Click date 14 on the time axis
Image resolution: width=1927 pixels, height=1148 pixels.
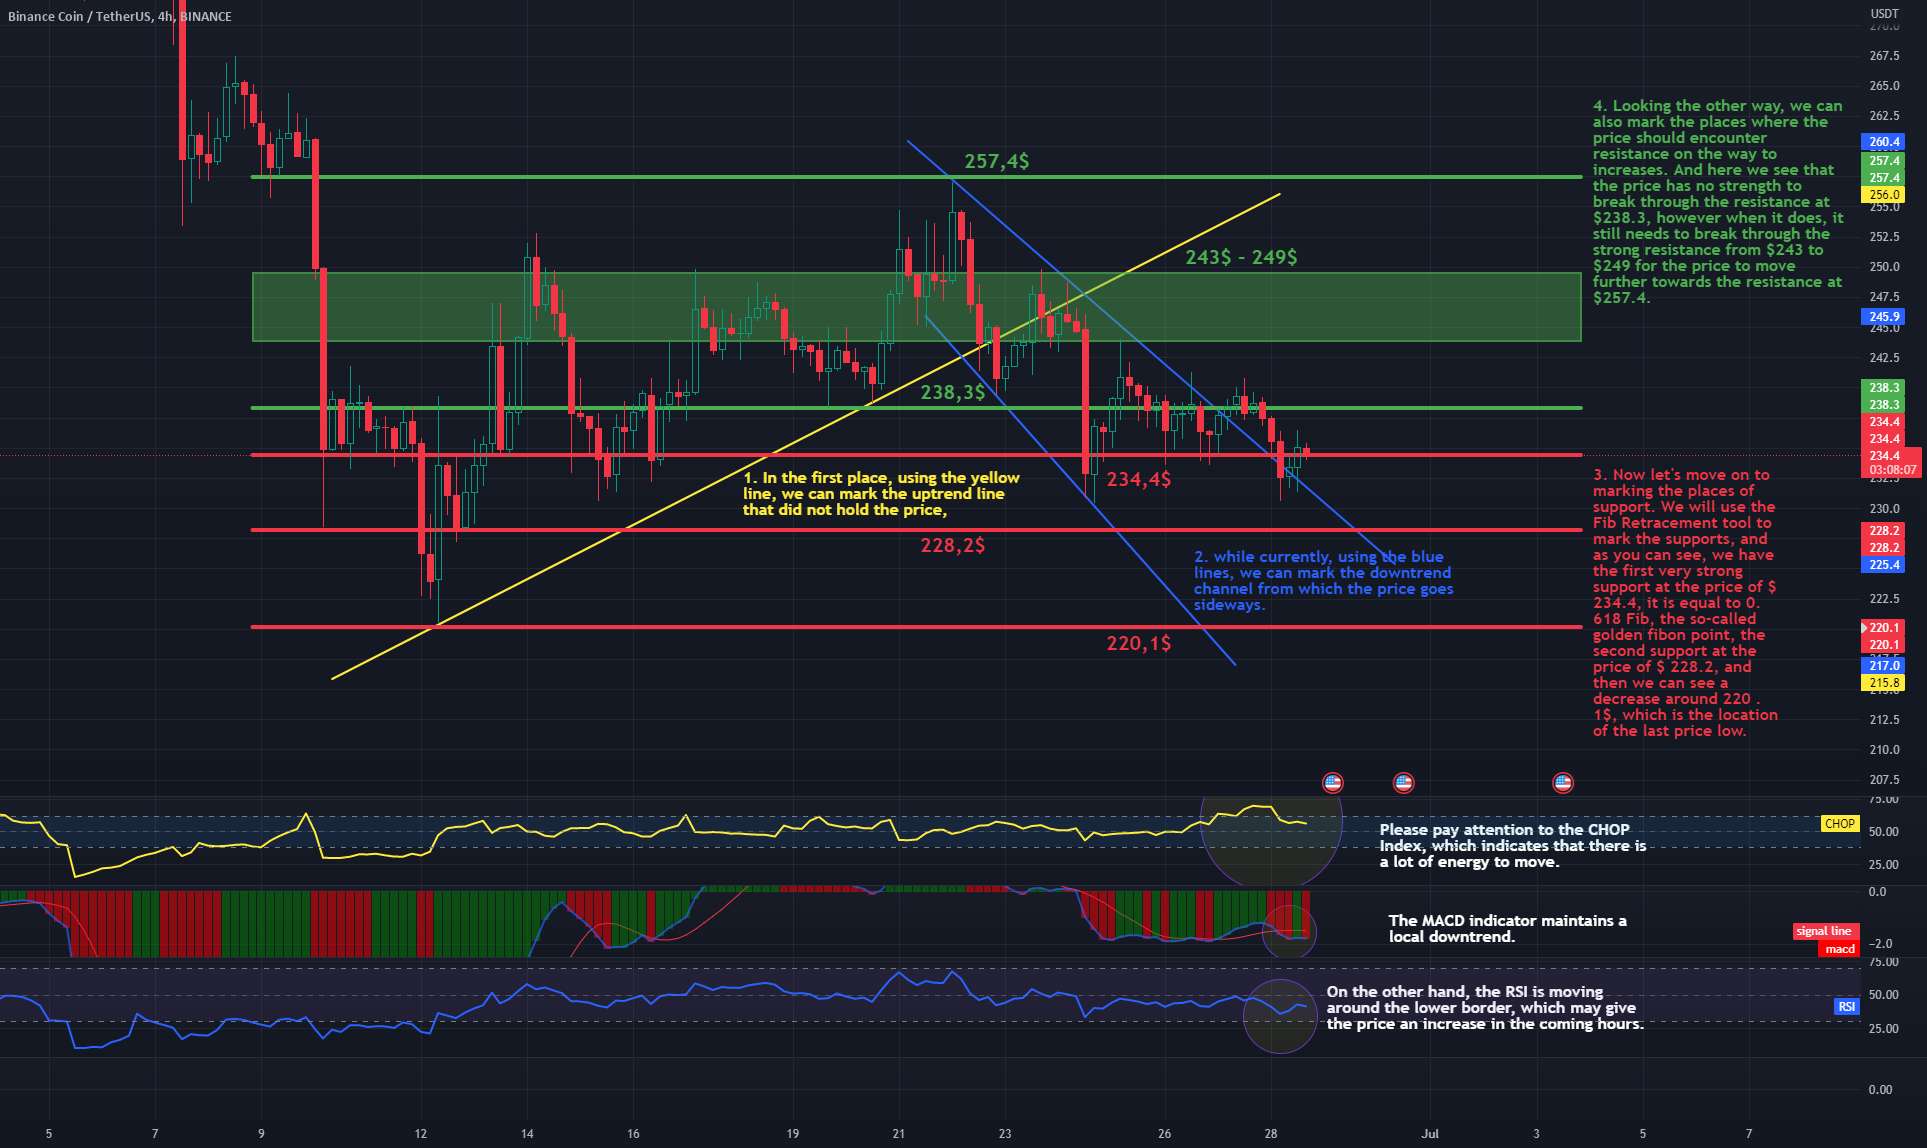click(527, 1134)
